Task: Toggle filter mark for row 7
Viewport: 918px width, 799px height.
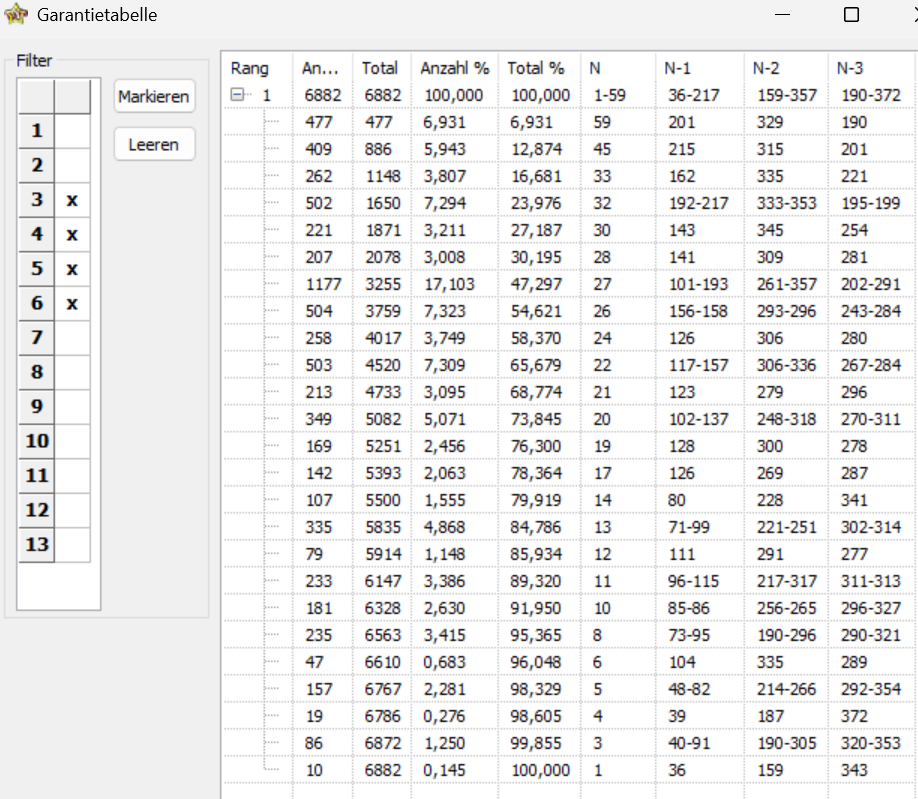Action: point(72,338)
